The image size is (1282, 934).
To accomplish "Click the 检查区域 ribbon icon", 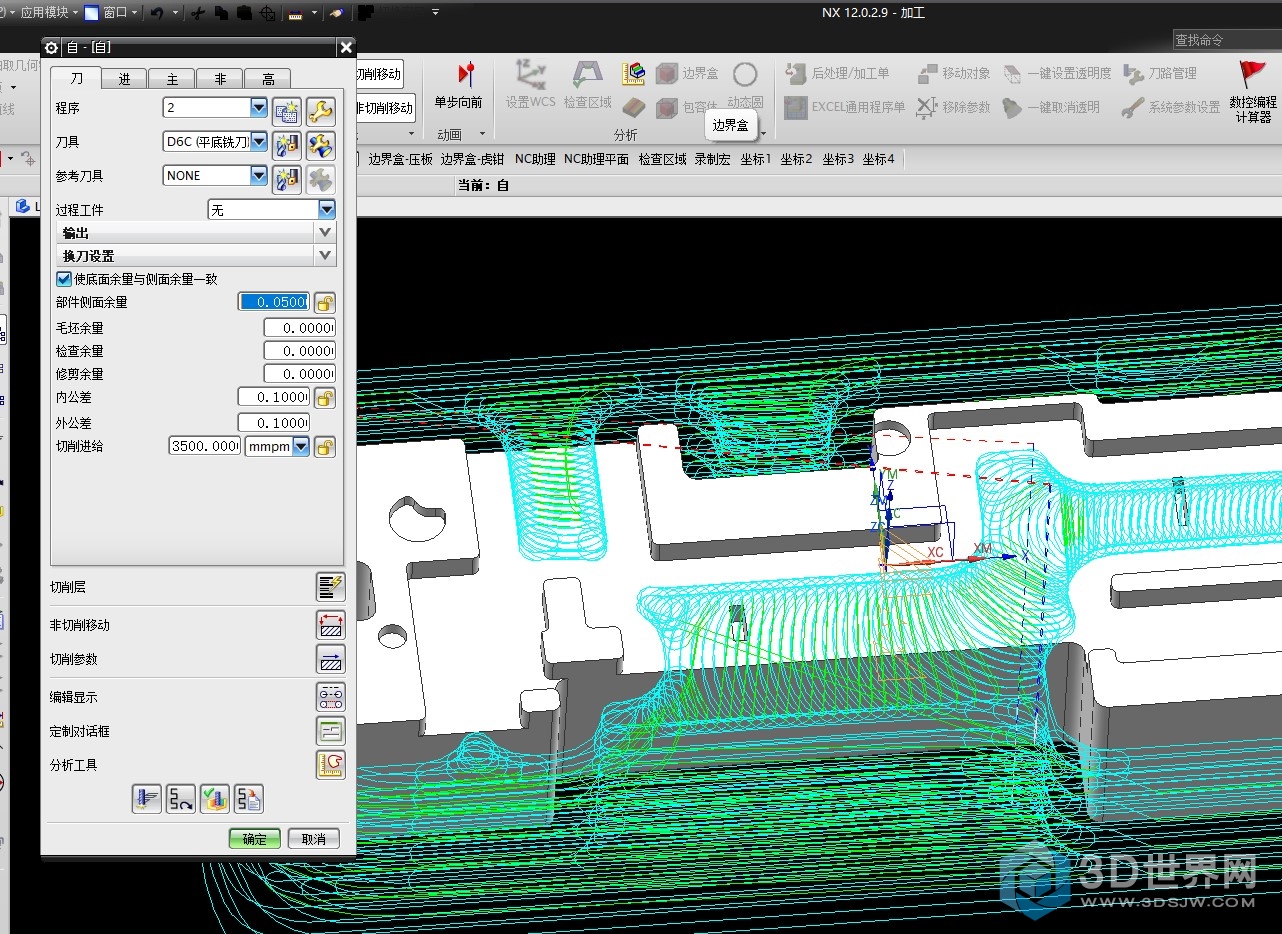I will (587, 74).
